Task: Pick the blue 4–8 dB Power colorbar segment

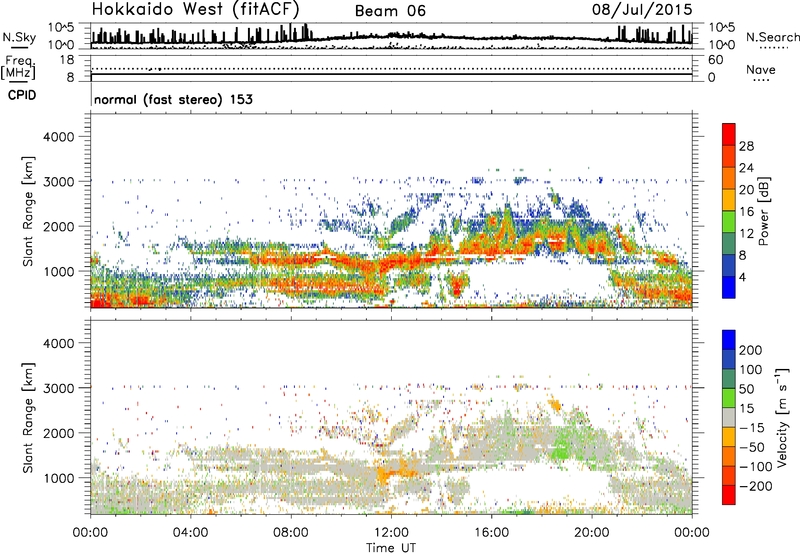Action: coord(729,265)
